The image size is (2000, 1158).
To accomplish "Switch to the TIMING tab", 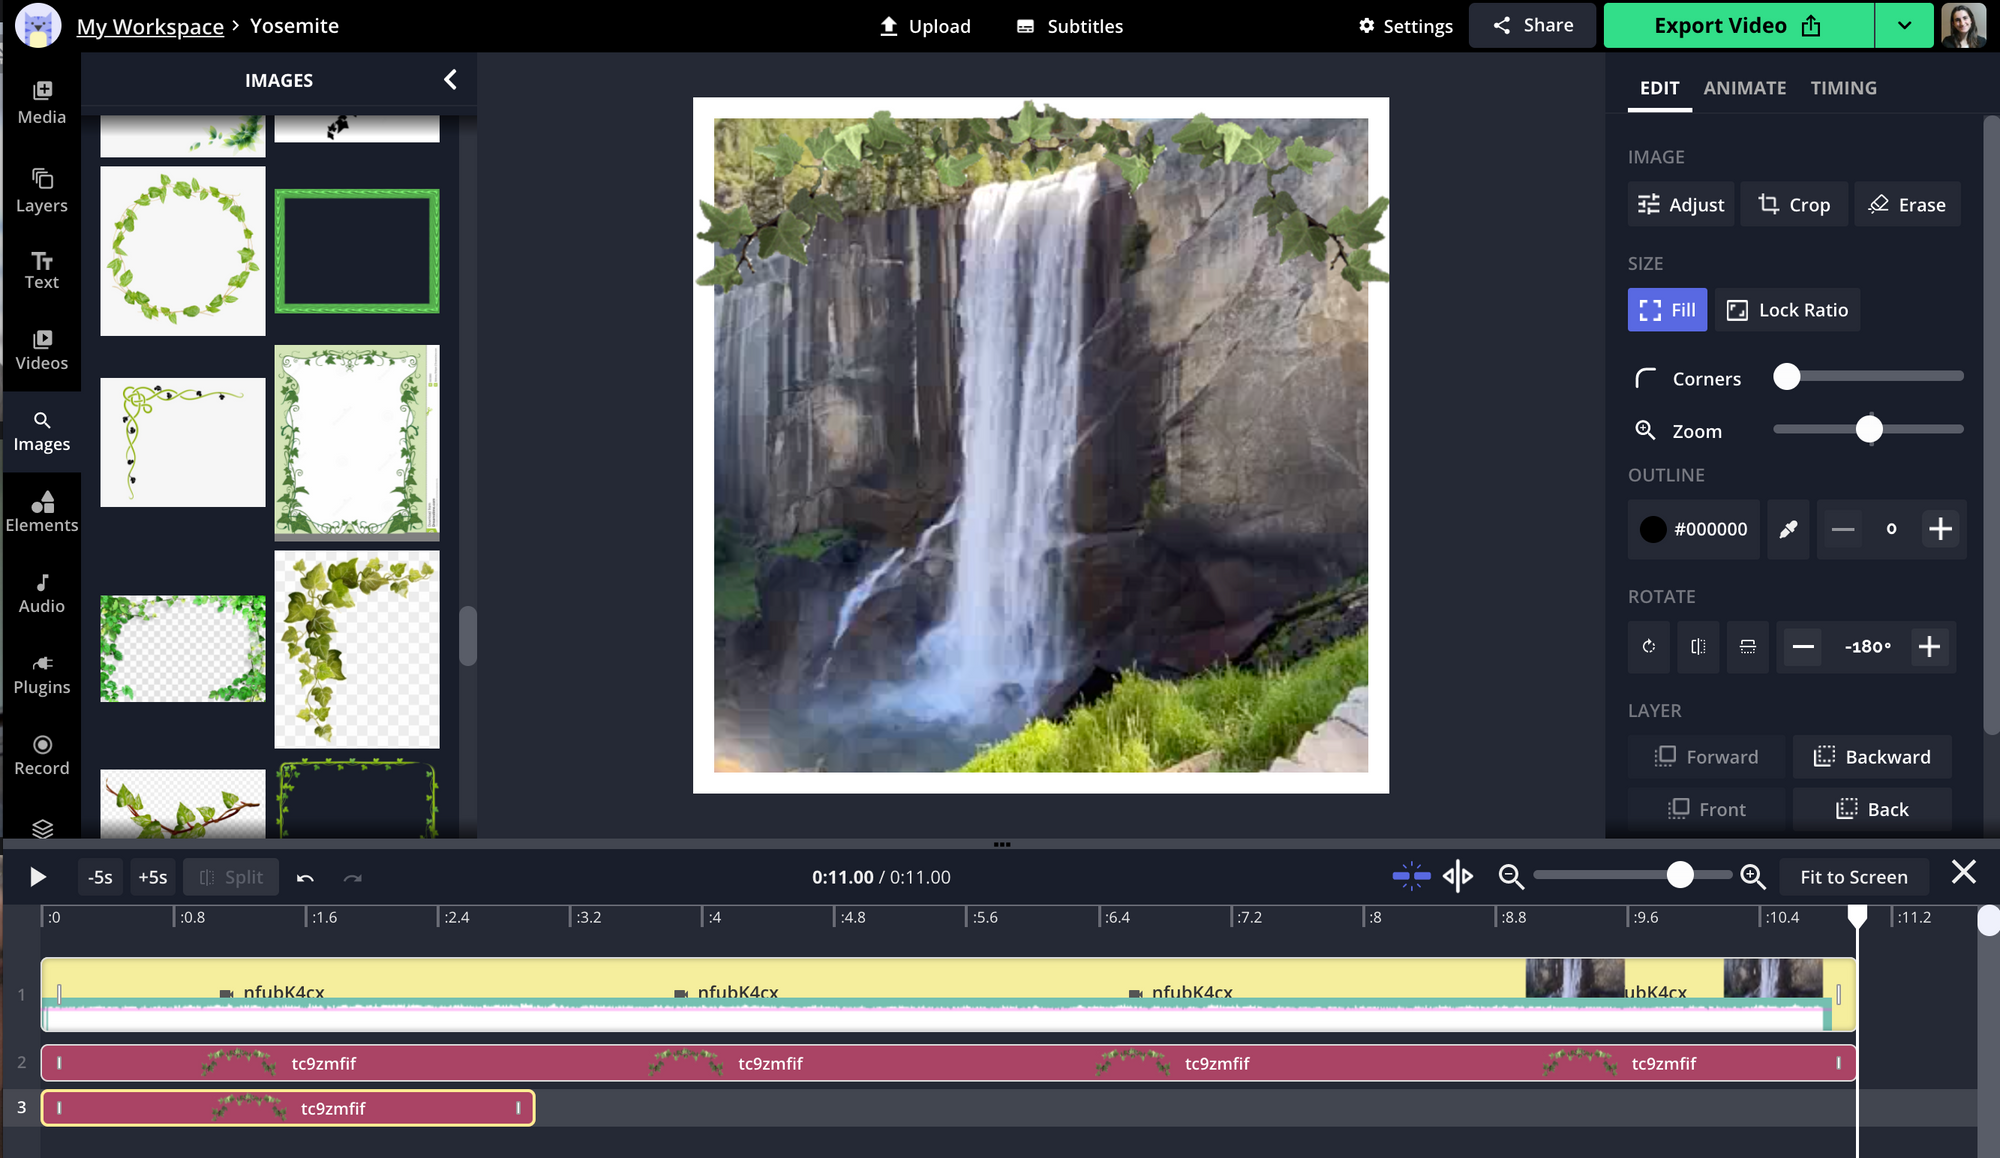I will [1843, 88].
